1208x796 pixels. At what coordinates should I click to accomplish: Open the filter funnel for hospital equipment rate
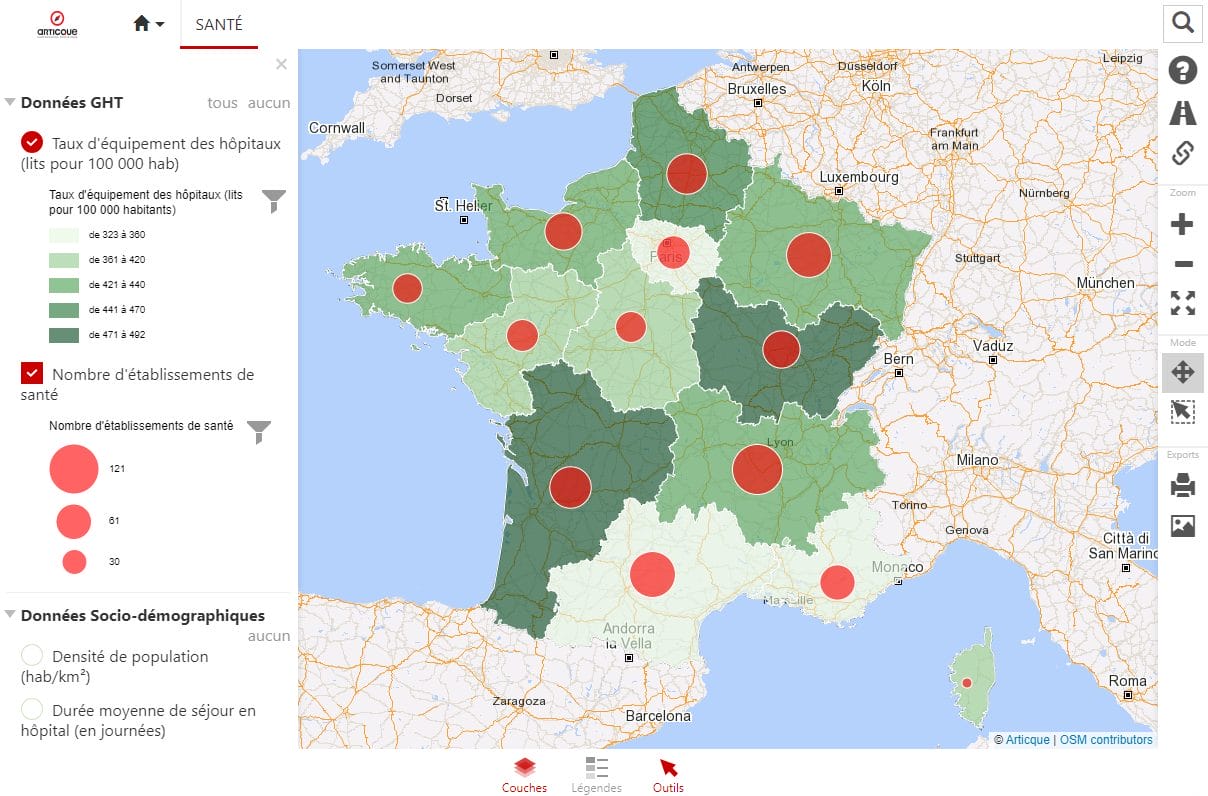(272, 200)
